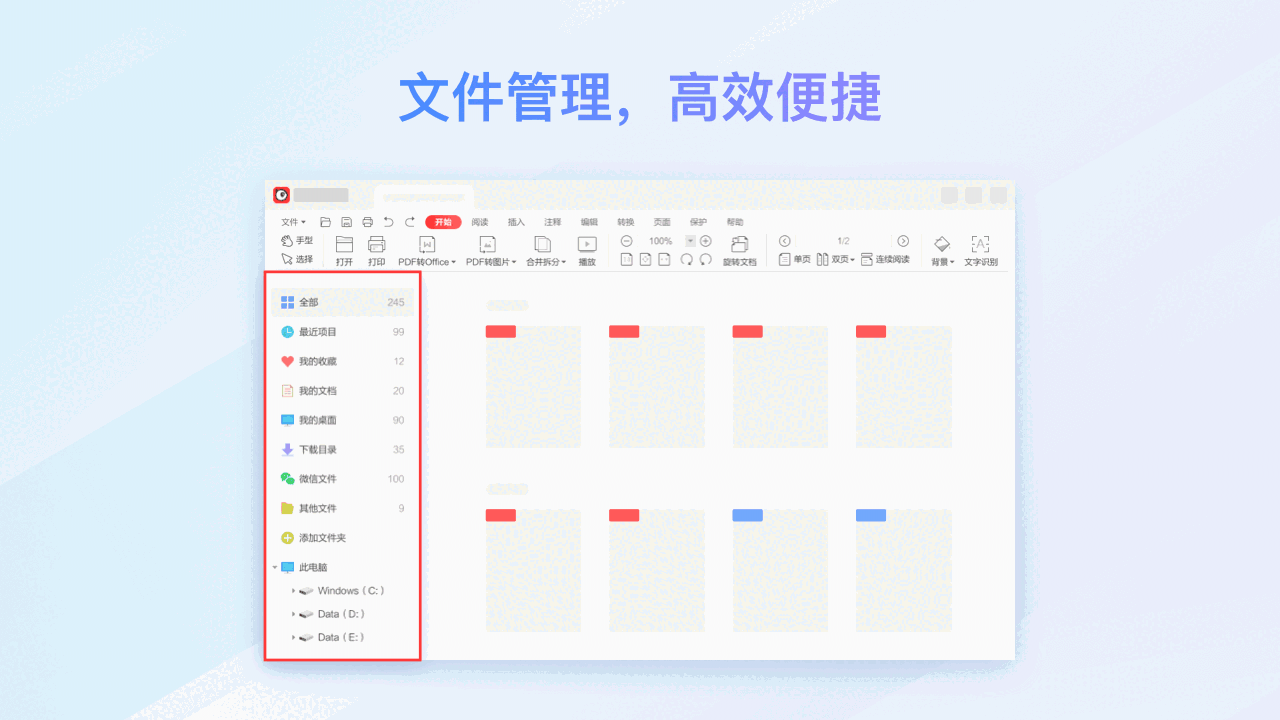This screenshot has width=1280, height=720.
Task: Switch to the 注释 ribbon tab
Action: [x=552, y=222]
